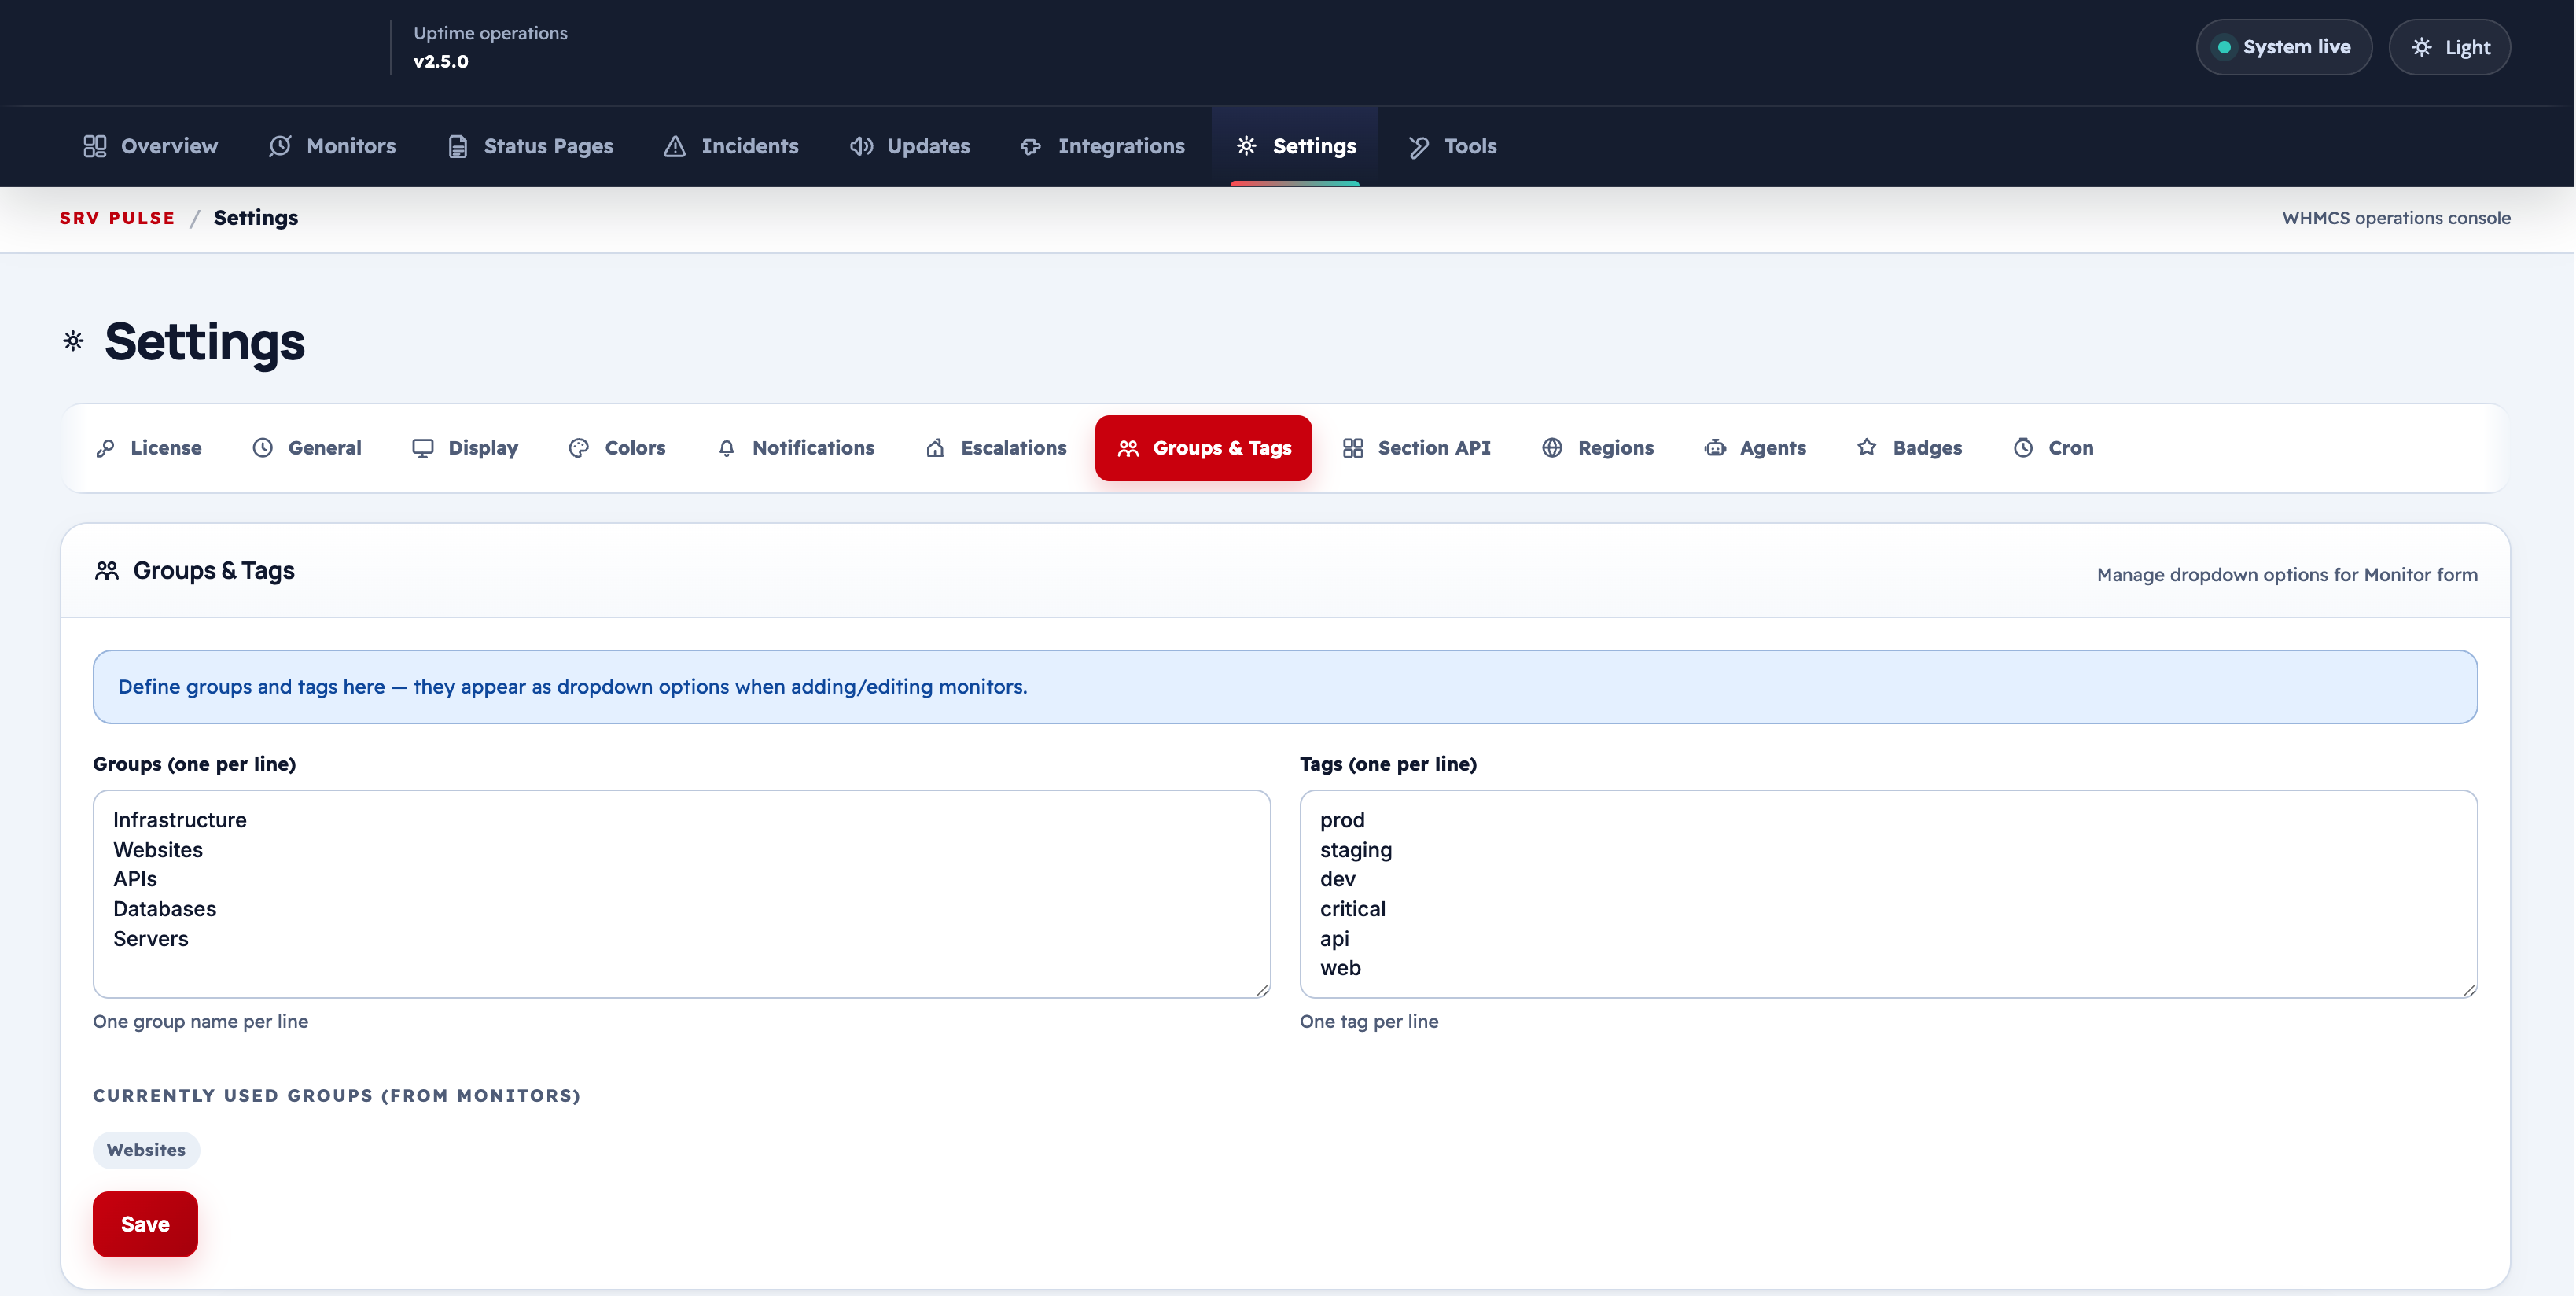Click the Websites used group chip

[x=146, y=1150]
